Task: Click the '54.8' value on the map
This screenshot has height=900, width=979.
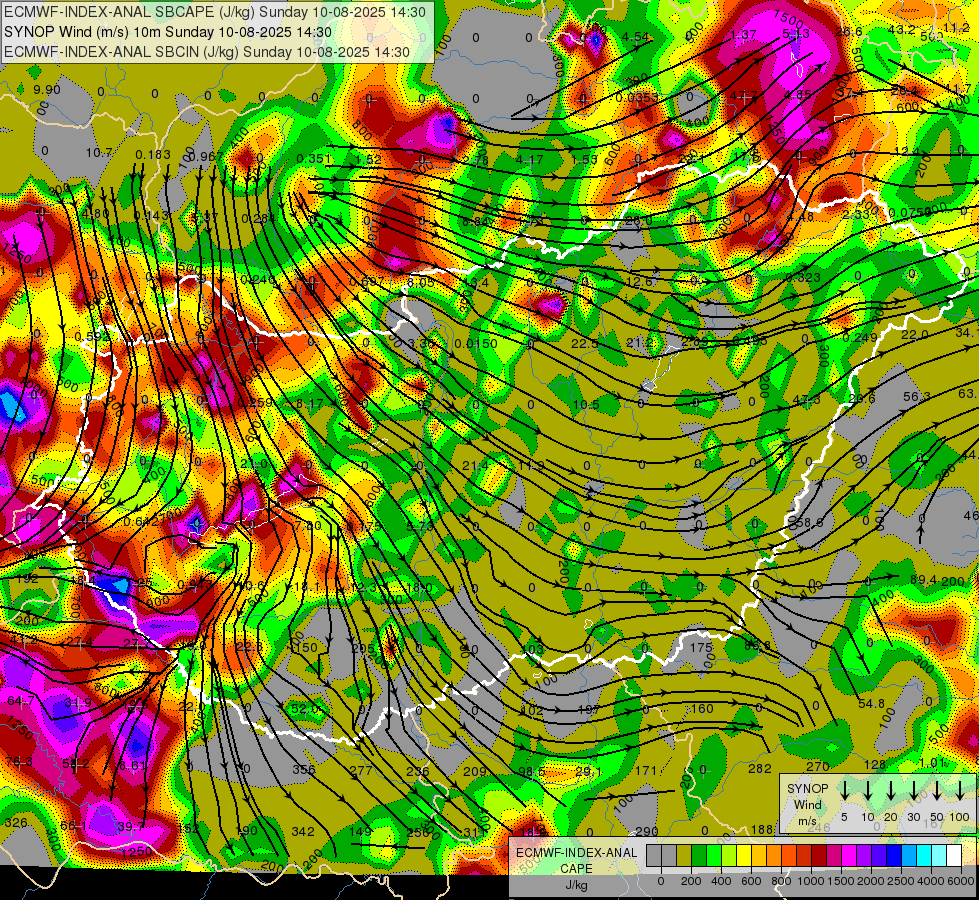Action: 872,703
